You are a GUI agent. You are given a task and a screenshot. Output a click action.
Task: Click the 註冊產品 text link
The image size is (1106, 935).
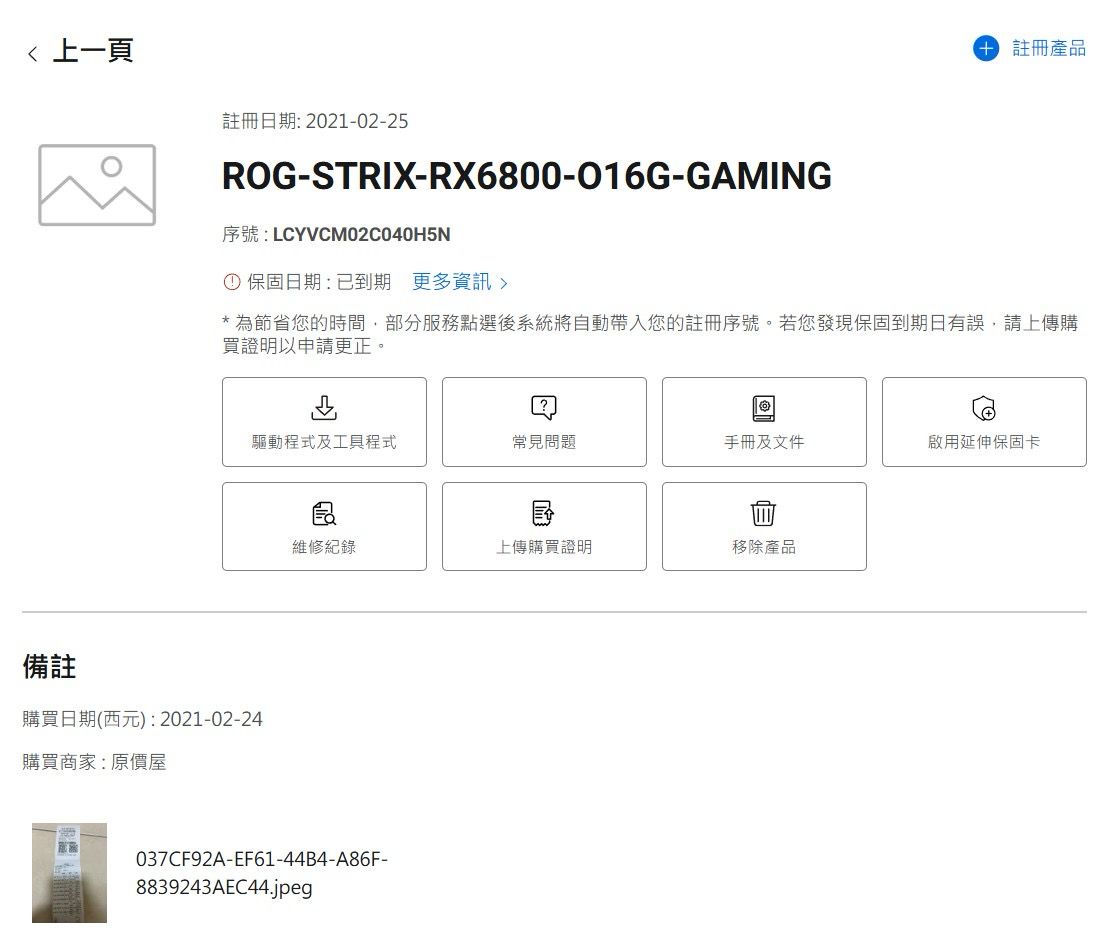click(1049, 48)
